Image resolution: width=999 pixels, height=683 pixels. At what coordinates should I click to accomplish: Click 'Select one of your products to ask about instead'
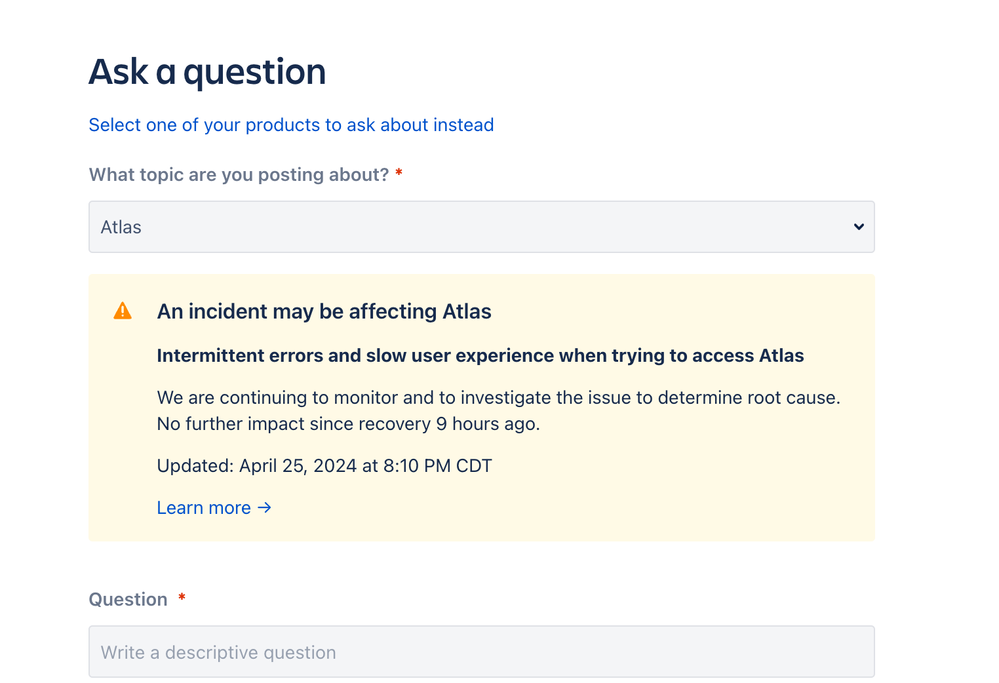[x=290, y=125]
